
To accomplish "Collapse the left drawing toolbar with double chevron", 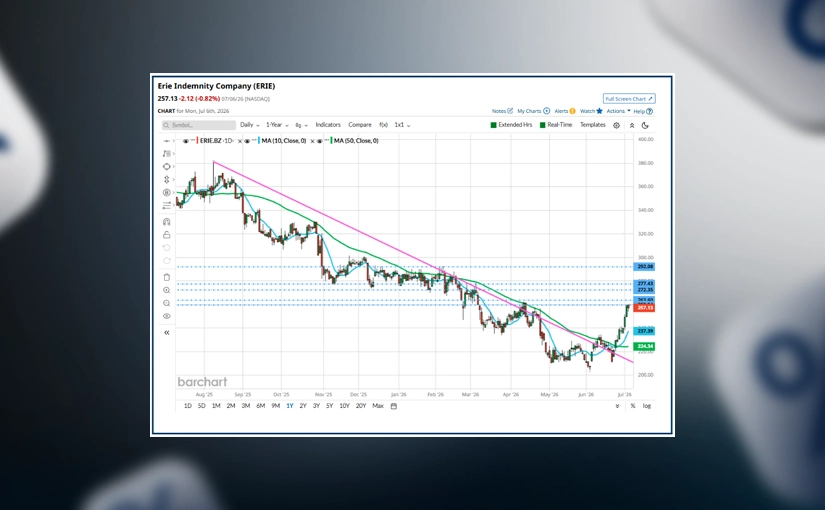I will pyautogui.click(x=166, y=333).
